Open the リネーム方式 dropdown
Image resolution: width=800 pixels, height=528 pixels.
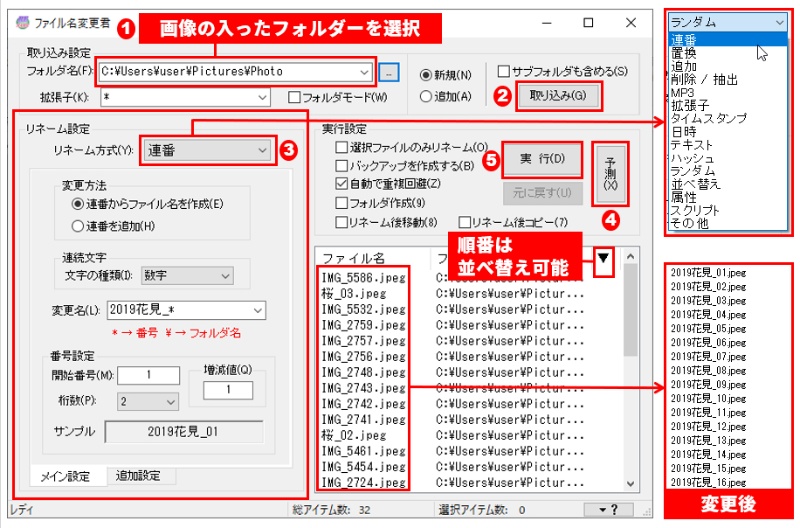click(x=206, y=150)
